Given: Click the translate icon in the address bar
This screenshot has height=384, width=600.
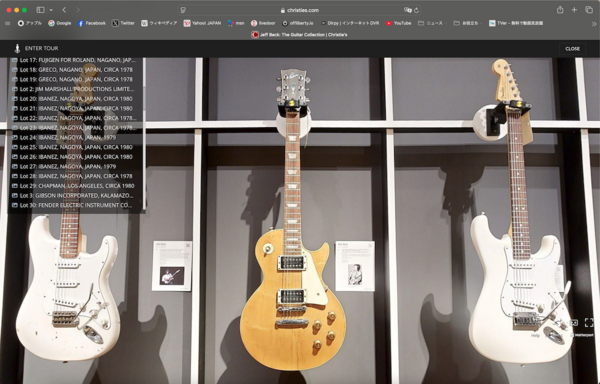Looking at the screenshot, I should tap(408, 10).
